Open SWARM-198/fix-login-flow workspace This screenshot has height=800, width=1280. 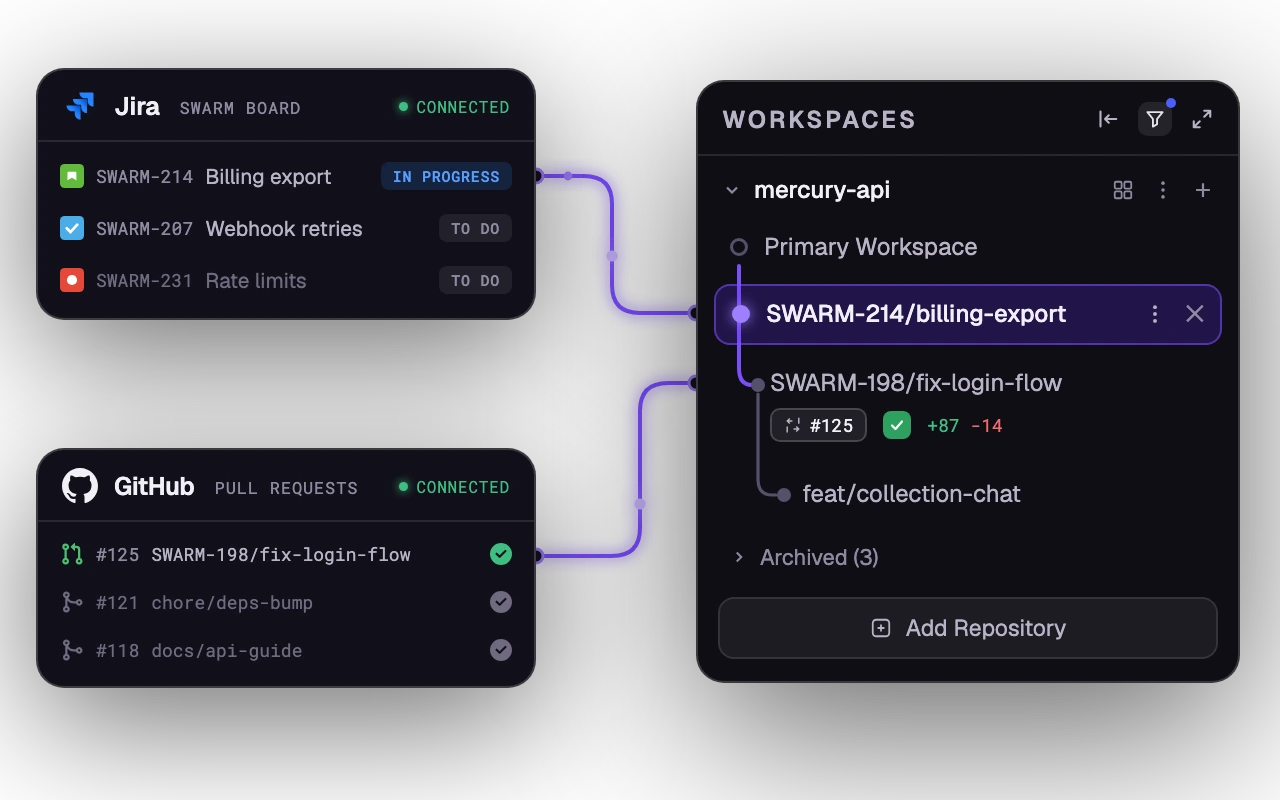(916, 383)
